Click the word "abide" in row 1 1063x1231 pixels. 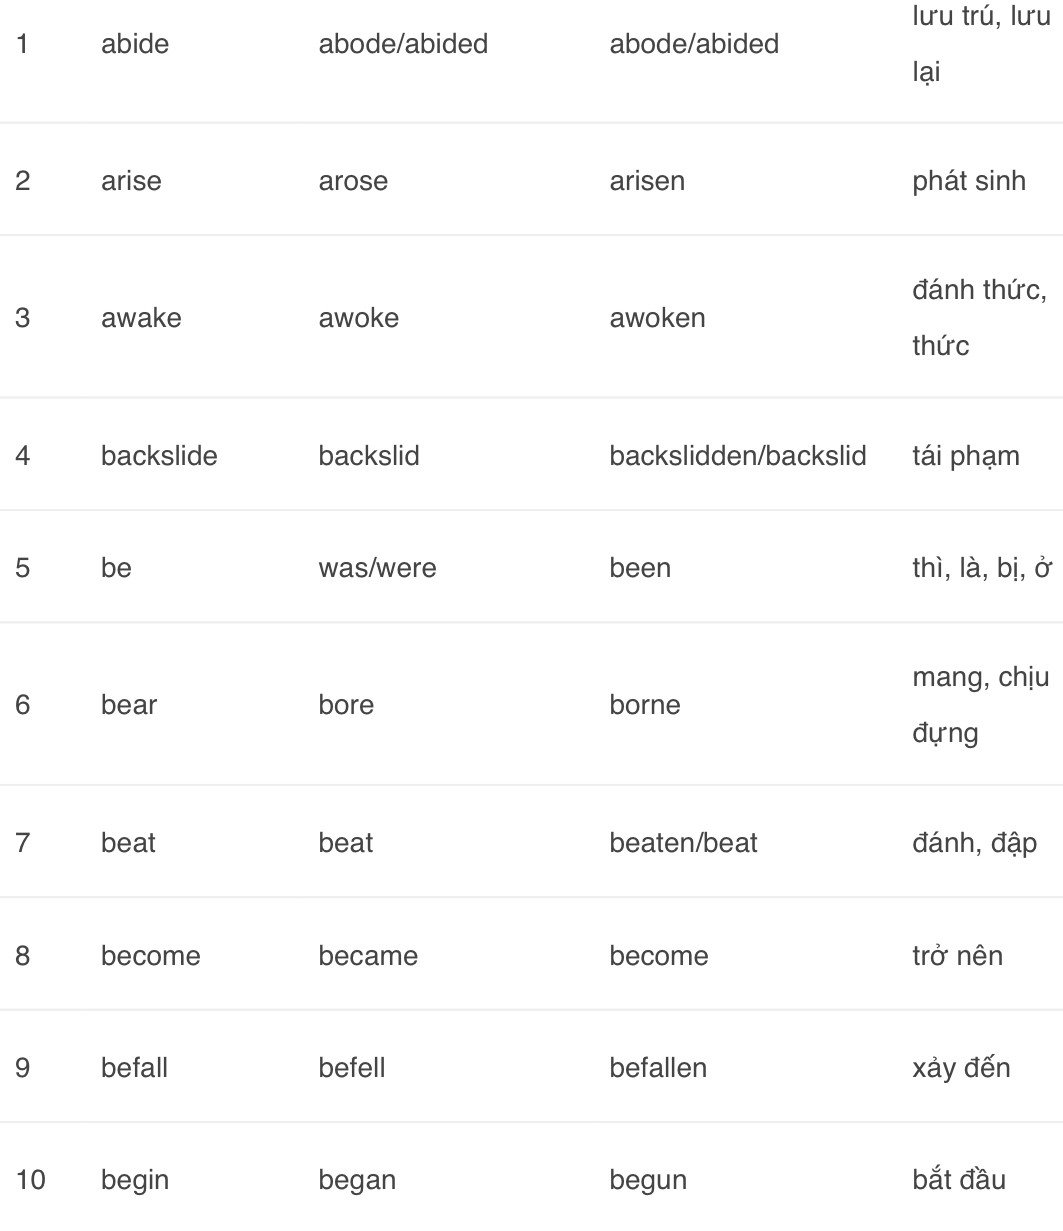[135, 44]
